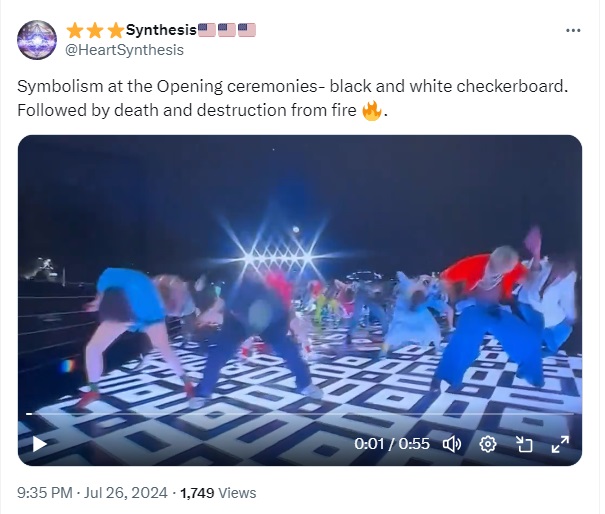The width and height of the screenshot is (605, 514).
Task: Expand video to fullscreen
Action: (560, 444)
